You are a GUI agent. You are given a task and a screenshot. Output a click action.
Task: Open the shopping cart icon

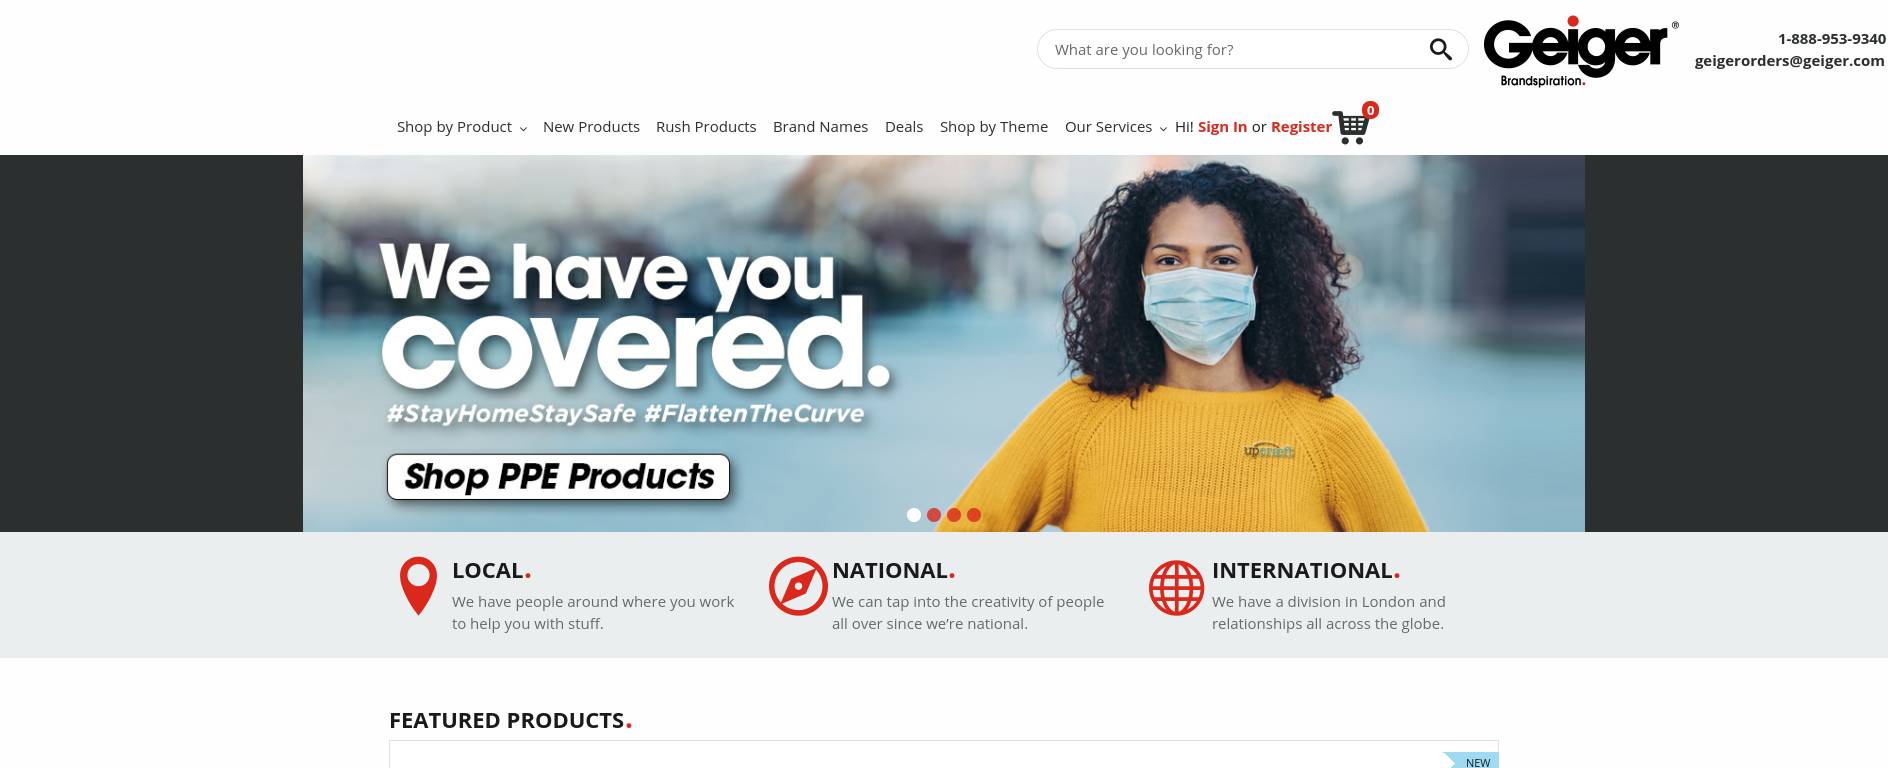tap(1351, 128)
